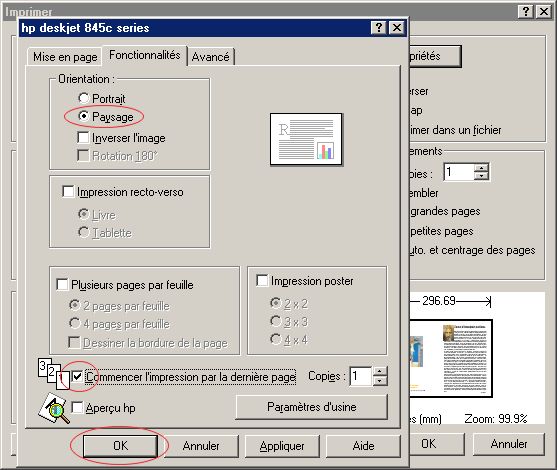Viewport: 557px width, 470px height.
Task: Click the Paramètres d'usine button
Action: coord(312,407)
